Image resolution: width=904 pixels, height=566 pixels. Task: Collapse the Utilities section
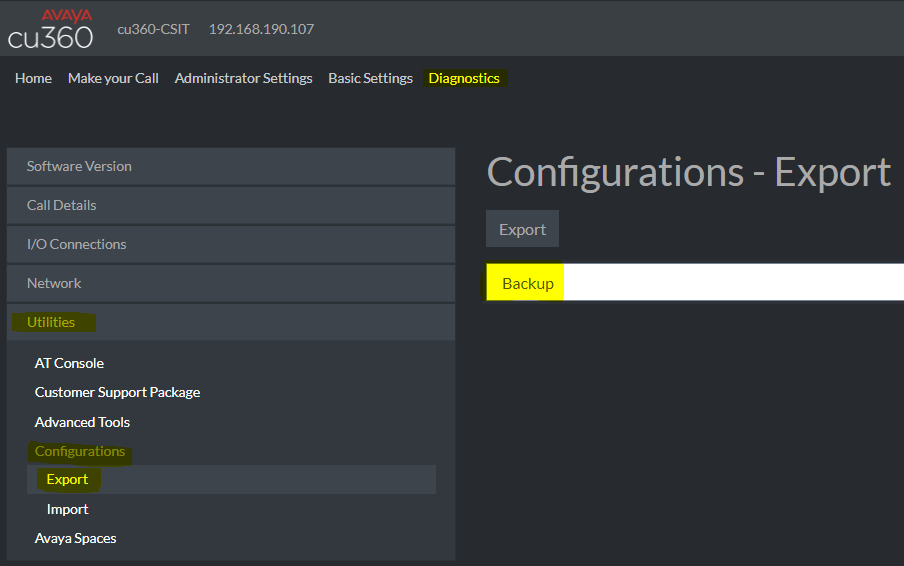tap(231, 322)
